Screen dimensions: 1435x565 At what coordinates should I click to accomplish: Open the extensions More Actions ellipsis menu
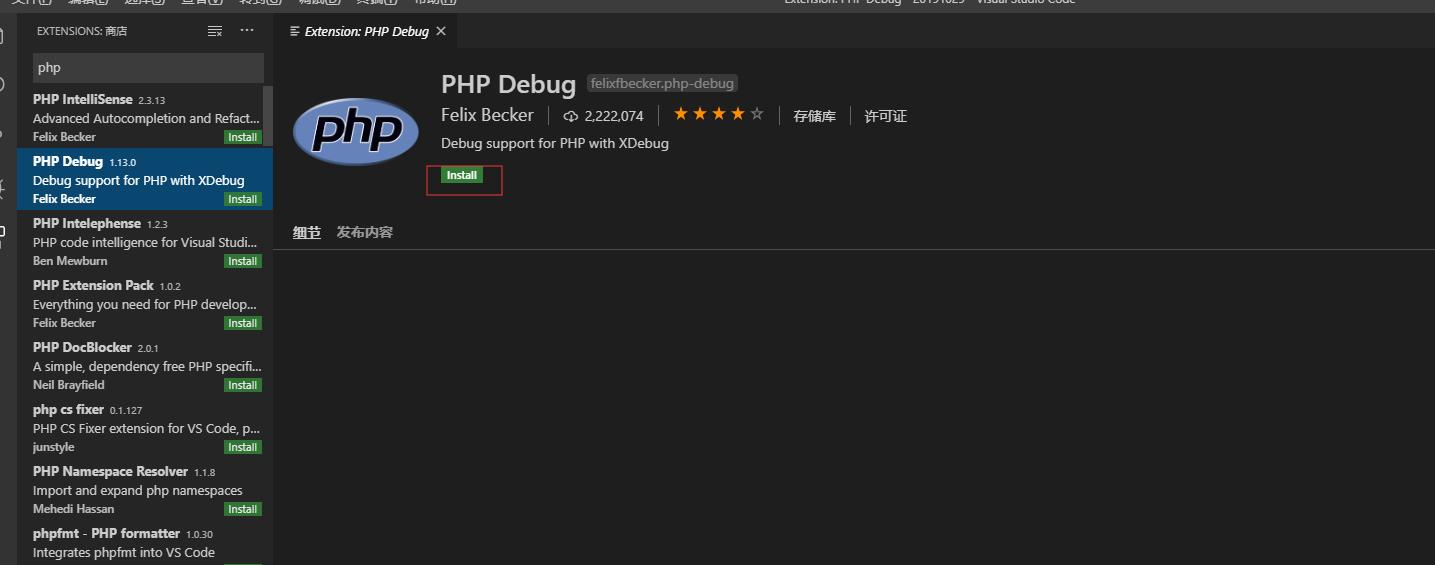(x=247, y=31)
